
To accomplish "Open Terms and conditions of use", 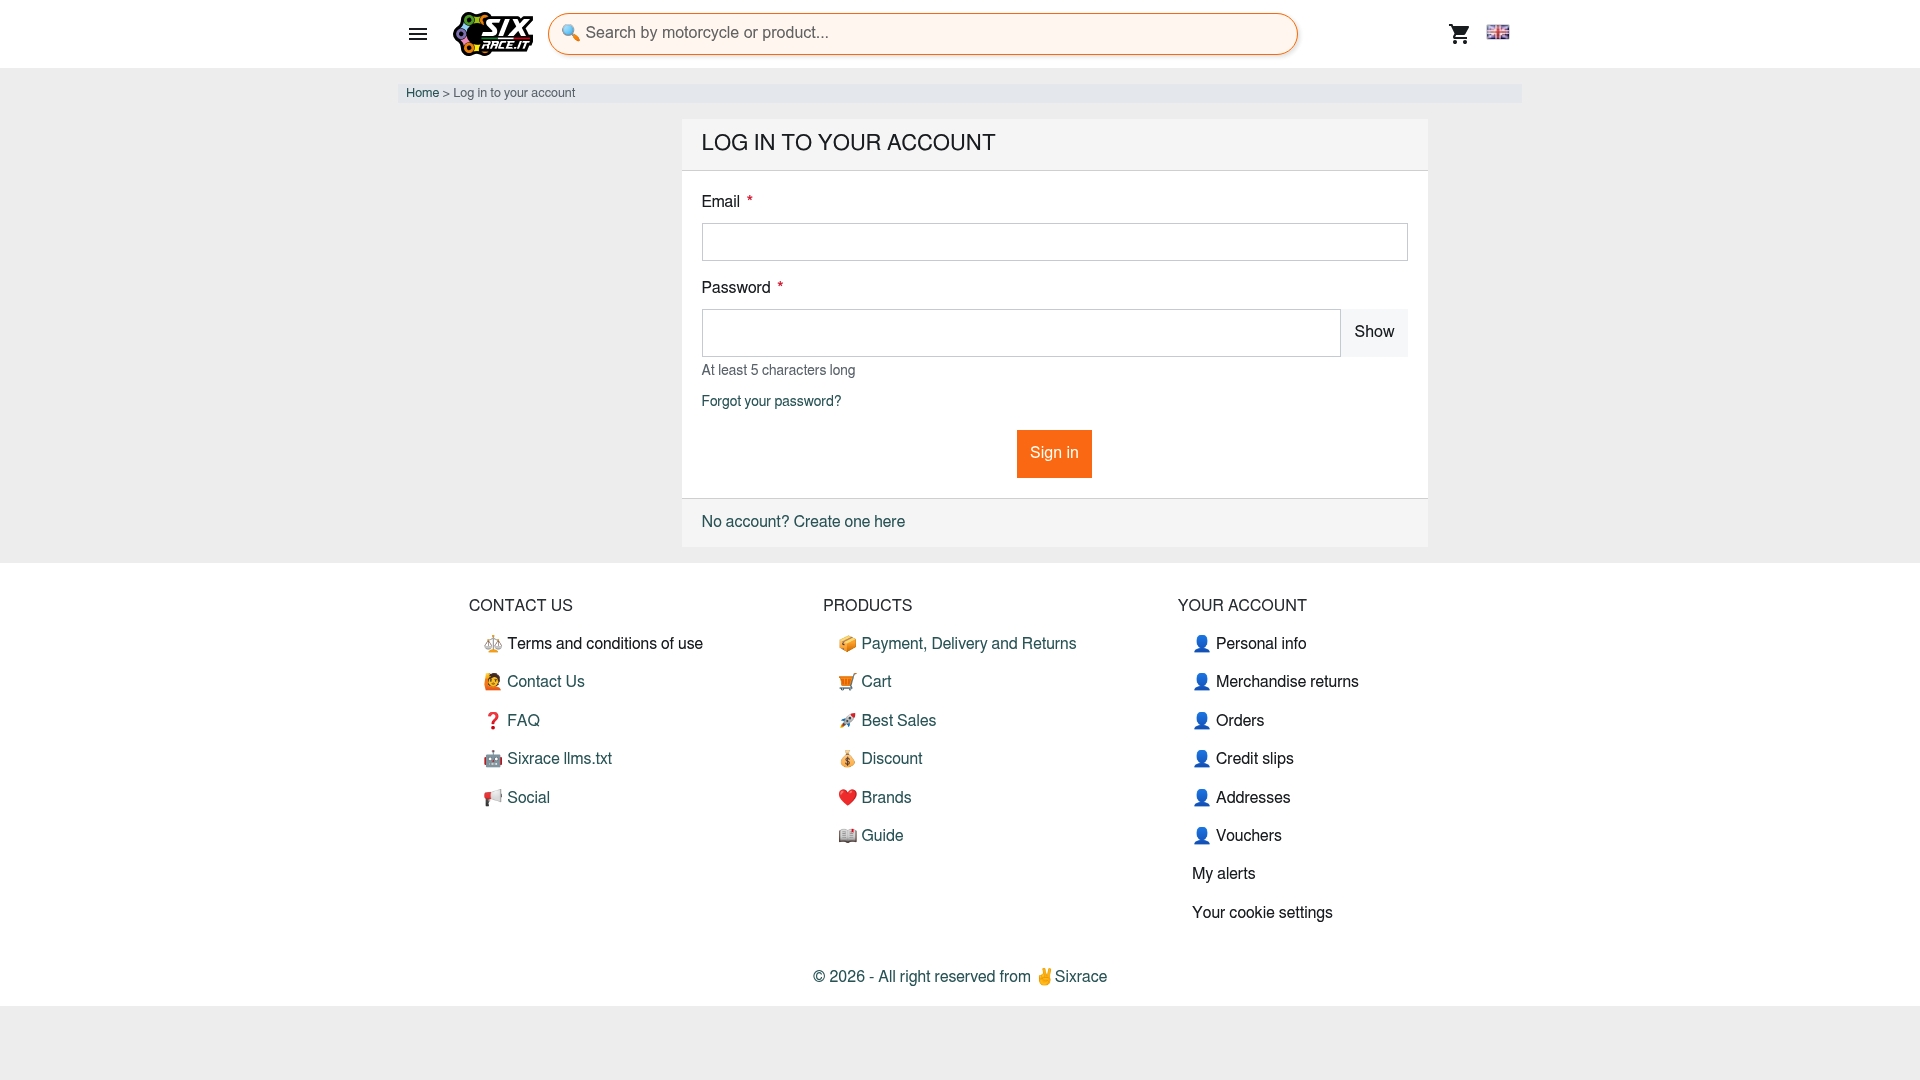I will click(604, 644).
